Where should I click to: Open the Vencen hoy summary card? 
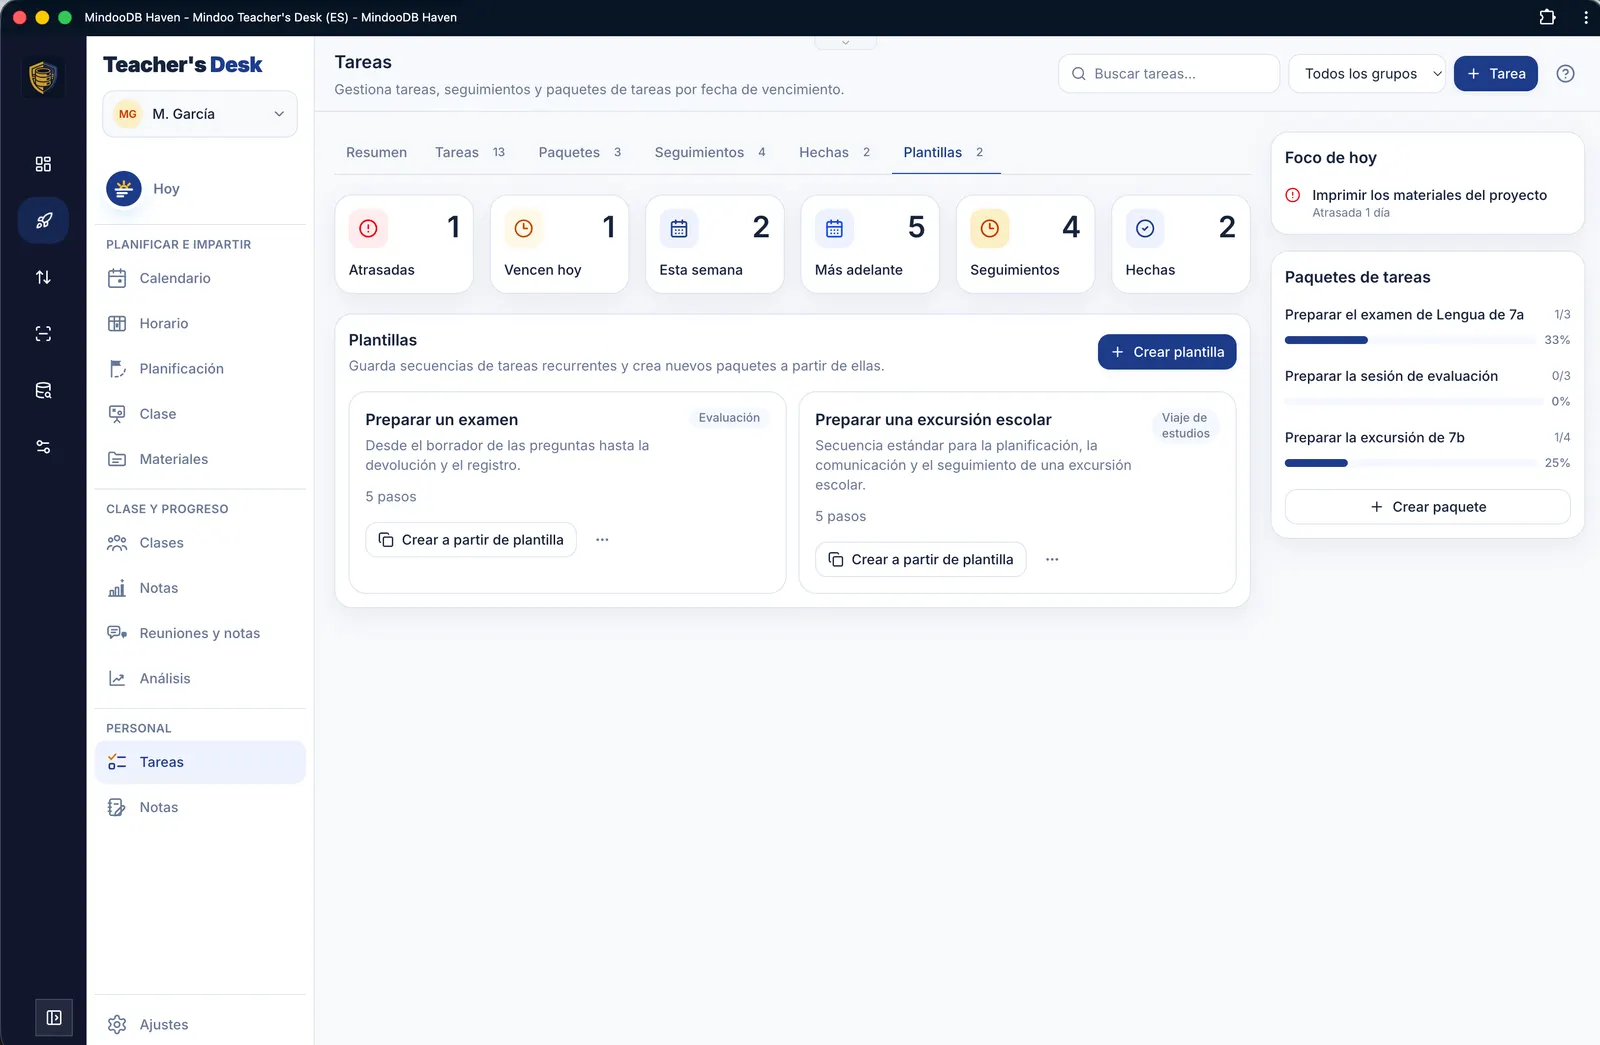click(559, 244)
